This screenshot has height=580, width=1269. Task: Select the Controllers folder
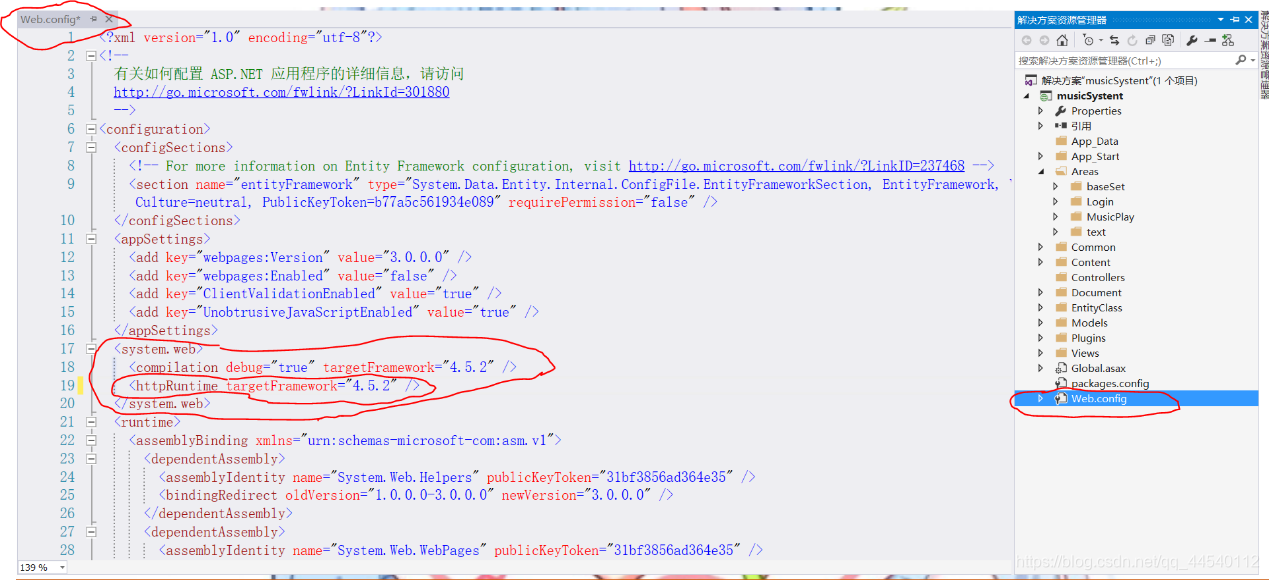[x=1098, y=277]
